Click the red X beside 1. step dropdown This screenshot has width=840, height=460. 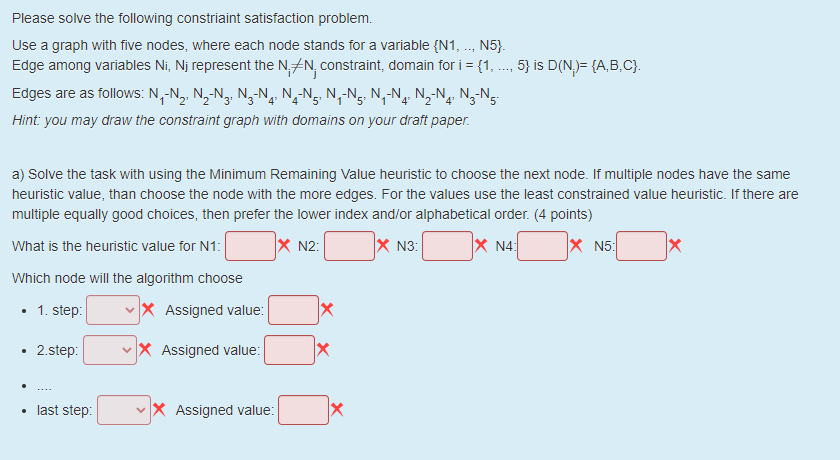pyautogui.click(x=148, y=309)
